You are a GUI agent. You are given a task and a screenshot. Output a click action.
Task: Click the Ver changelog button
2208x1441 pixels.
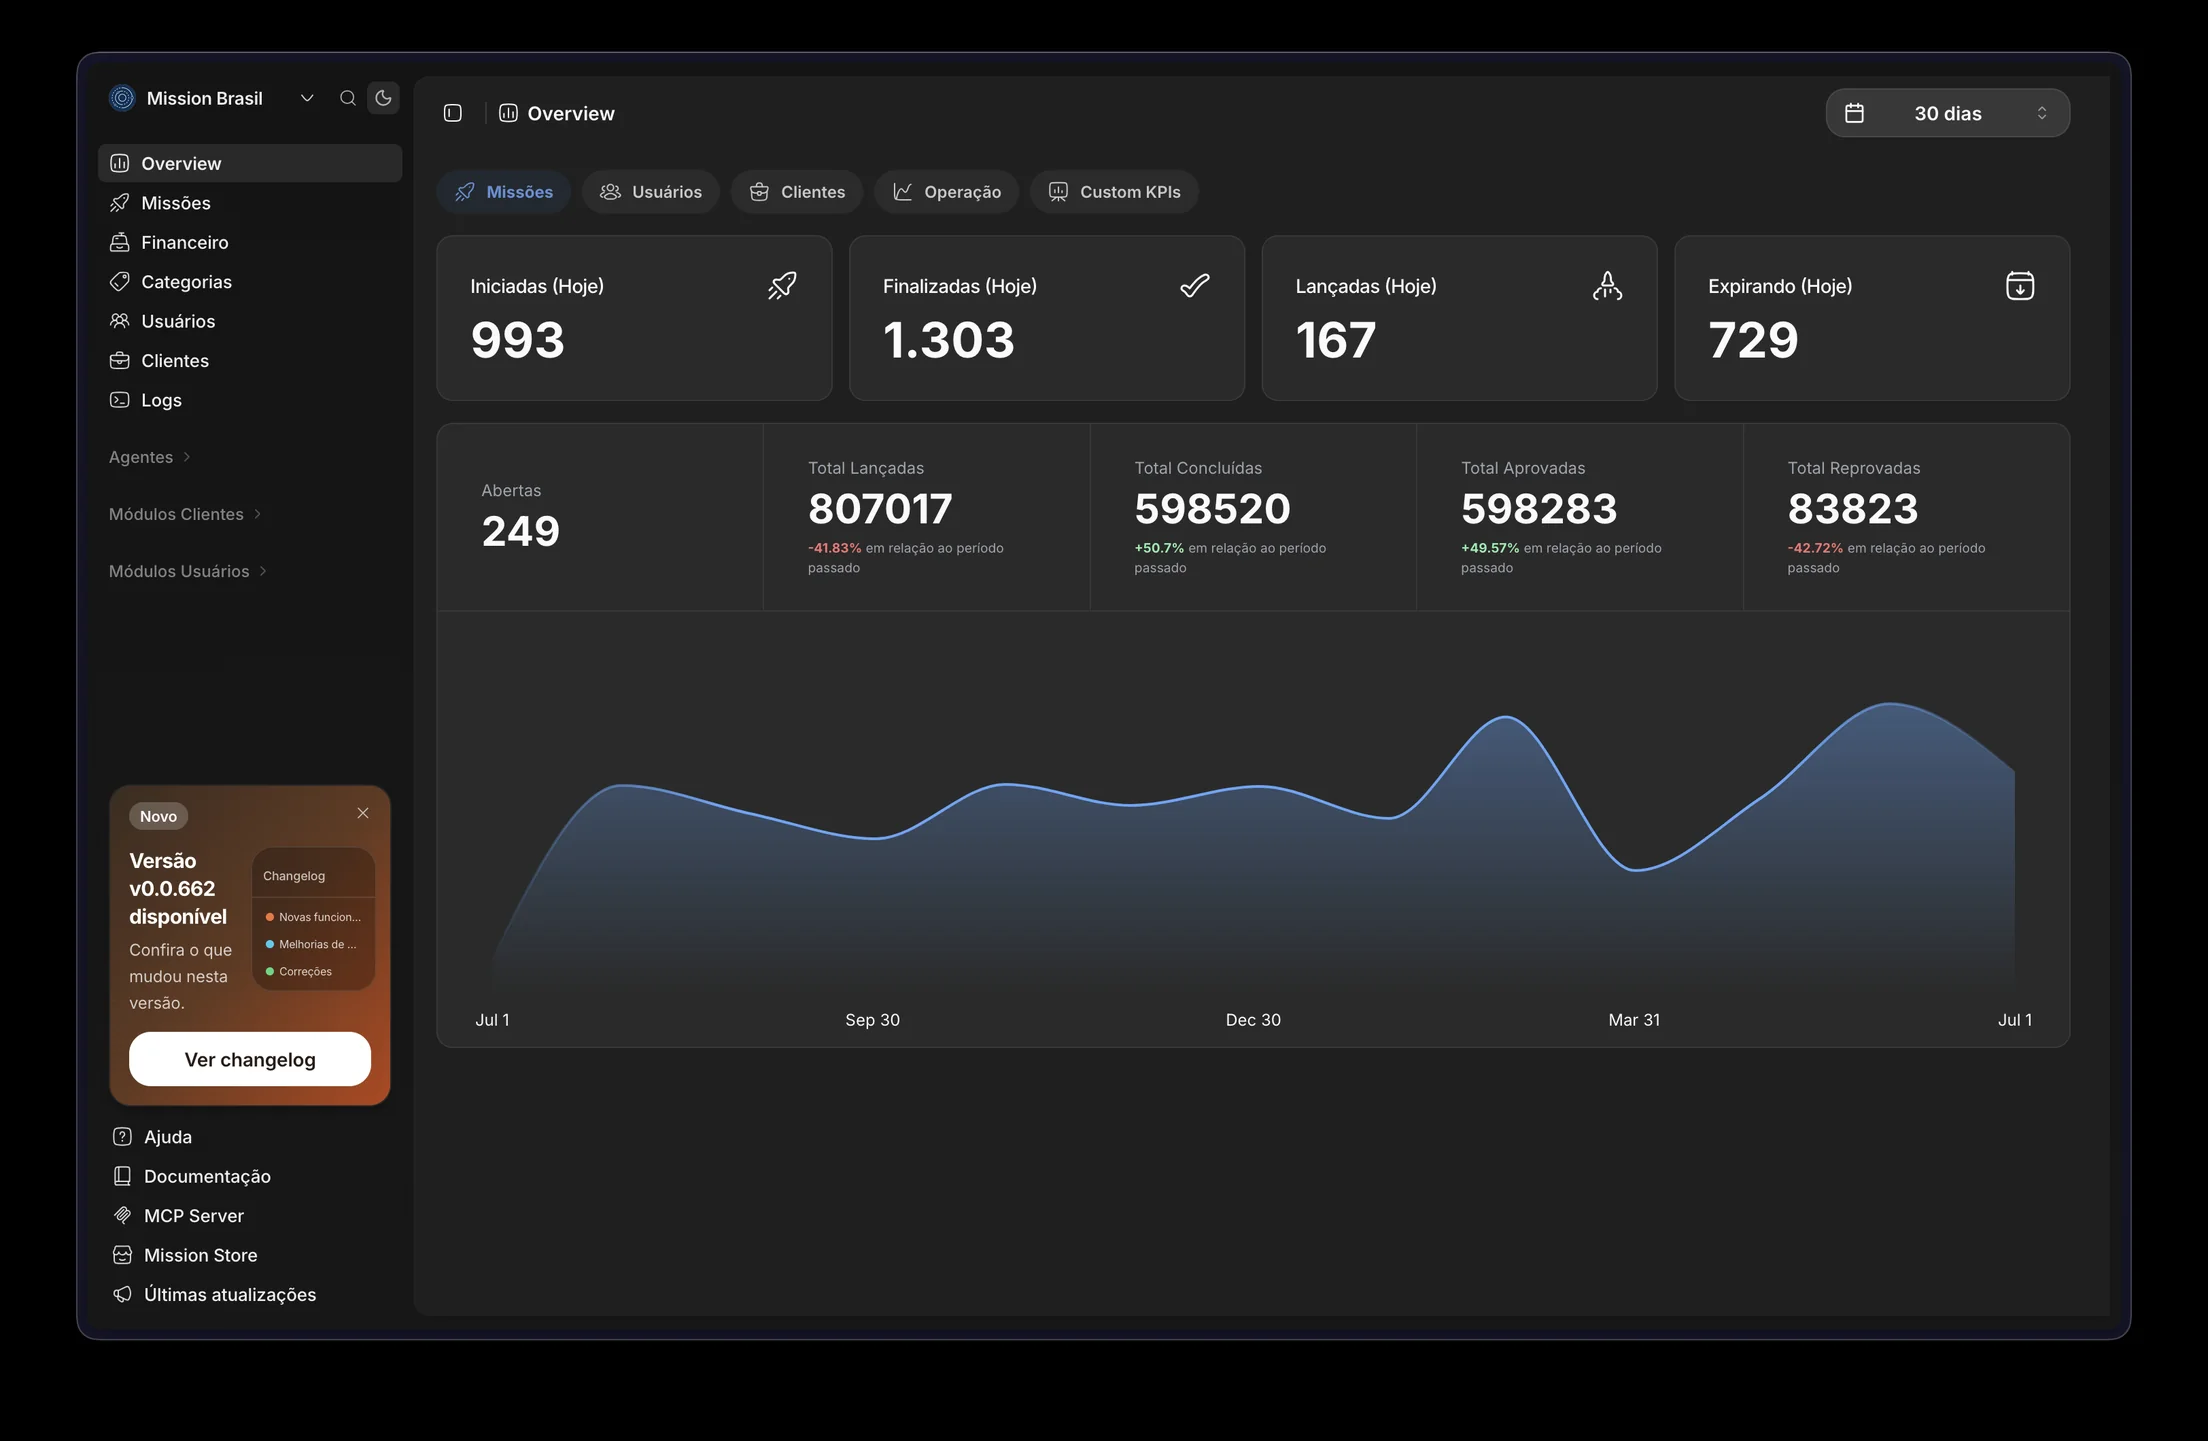pyautogui.click(x=250, y=1059)
